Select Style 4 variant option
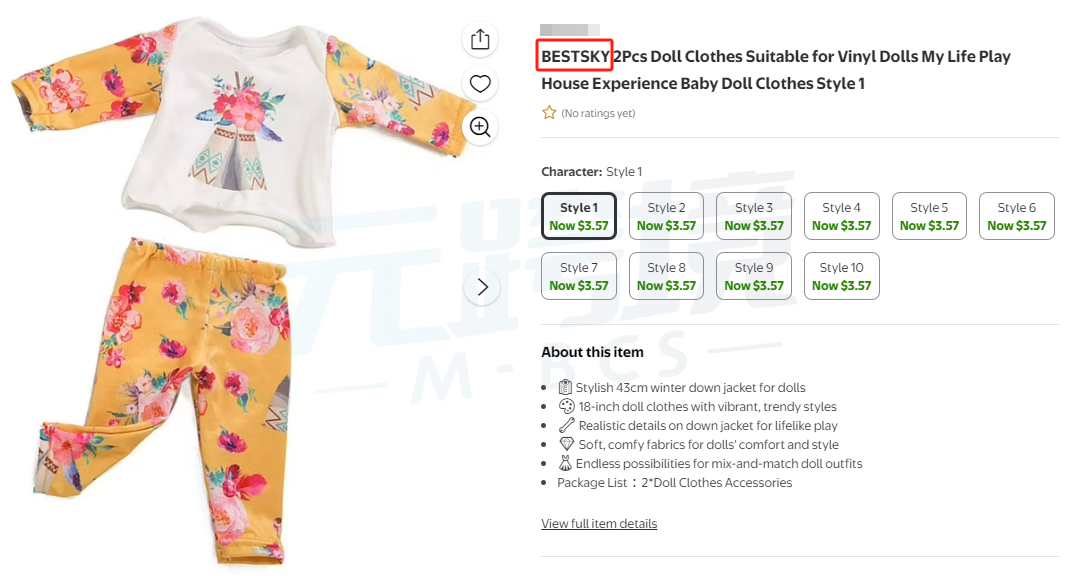 [841, 216]
